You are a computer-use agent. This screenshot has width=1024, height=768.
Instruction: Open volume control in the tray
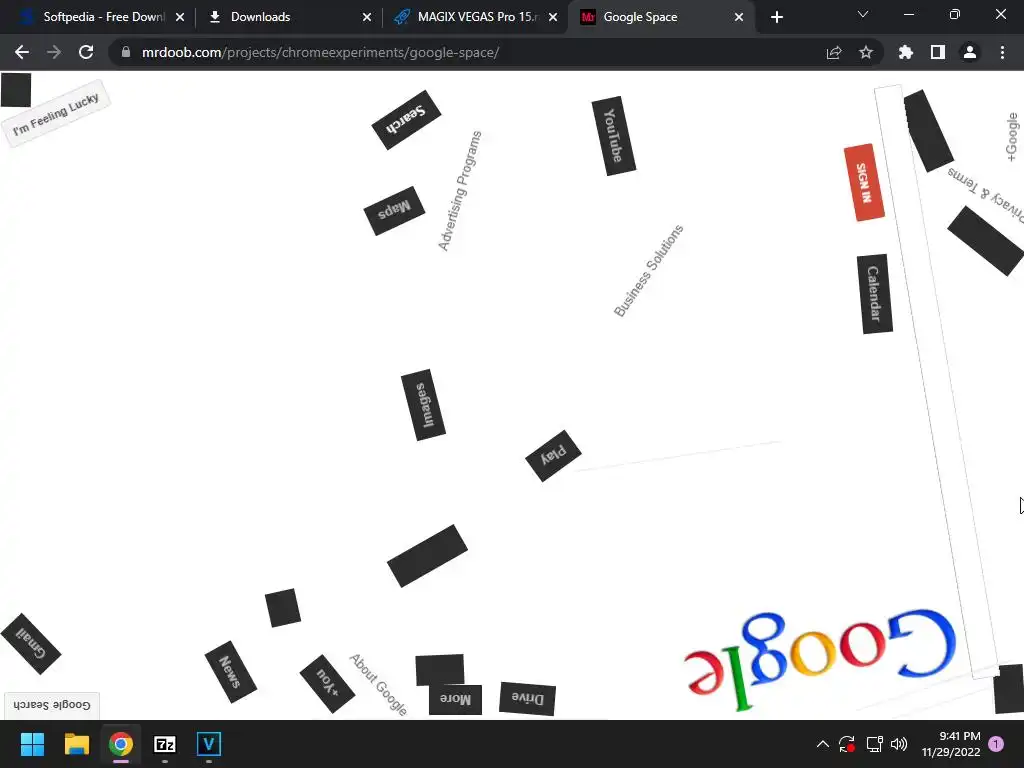pos(899,744)
